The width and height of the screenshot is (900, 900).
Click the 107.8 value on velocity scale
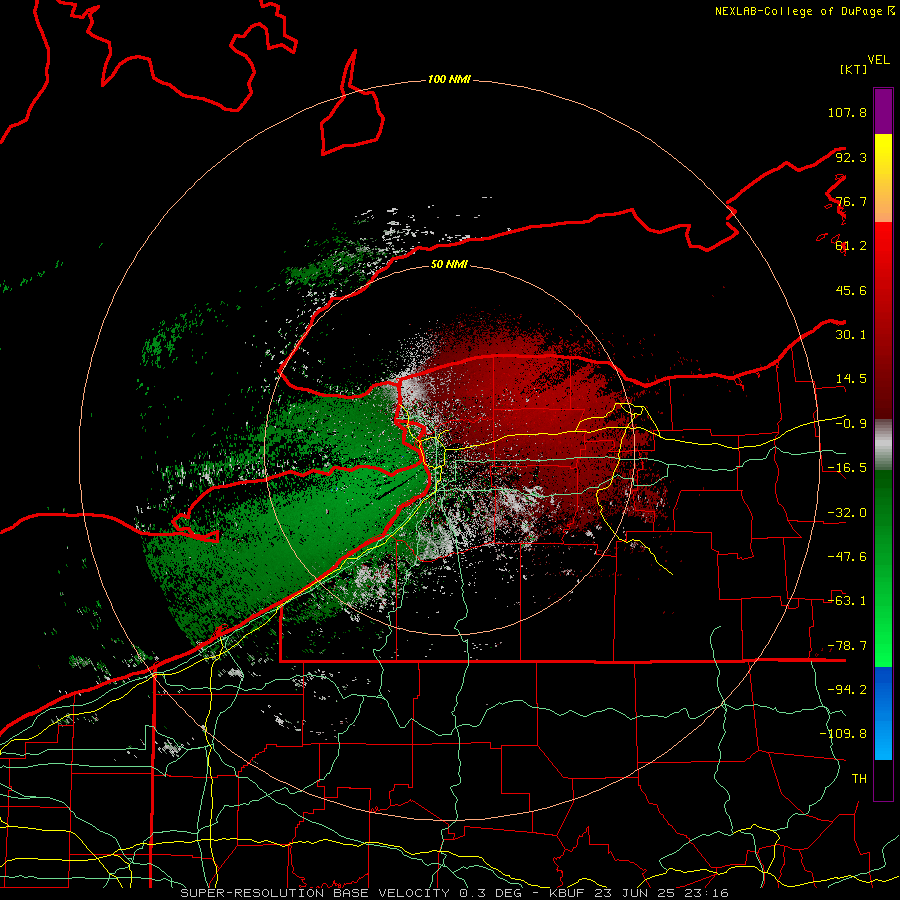click(847, 112)
